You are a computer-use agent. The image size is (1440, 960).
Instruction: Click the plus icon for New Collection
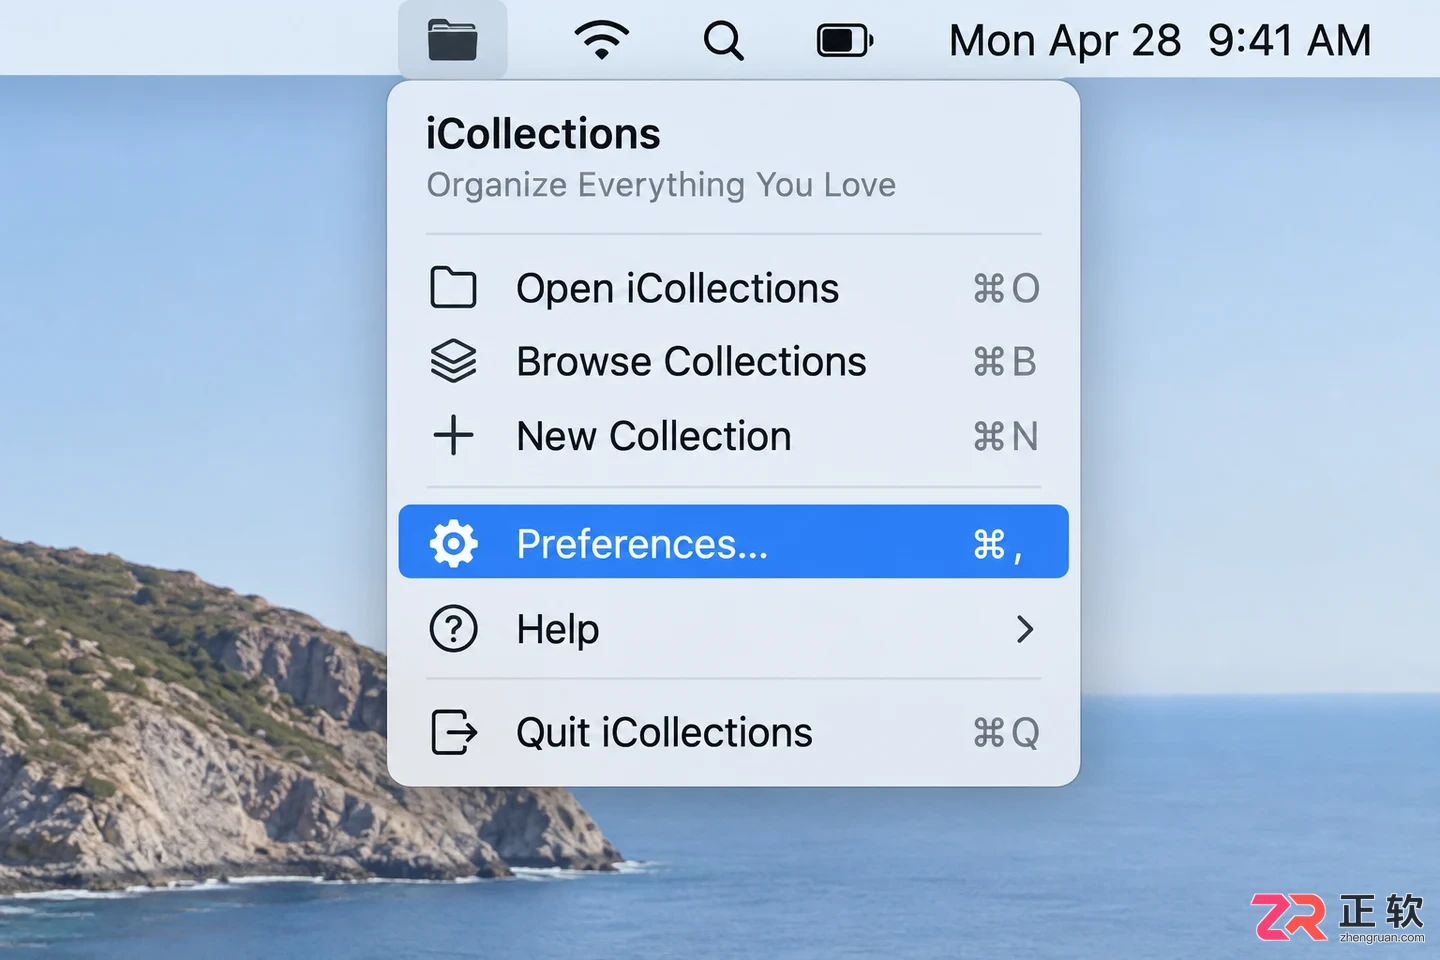click(453, 436)
